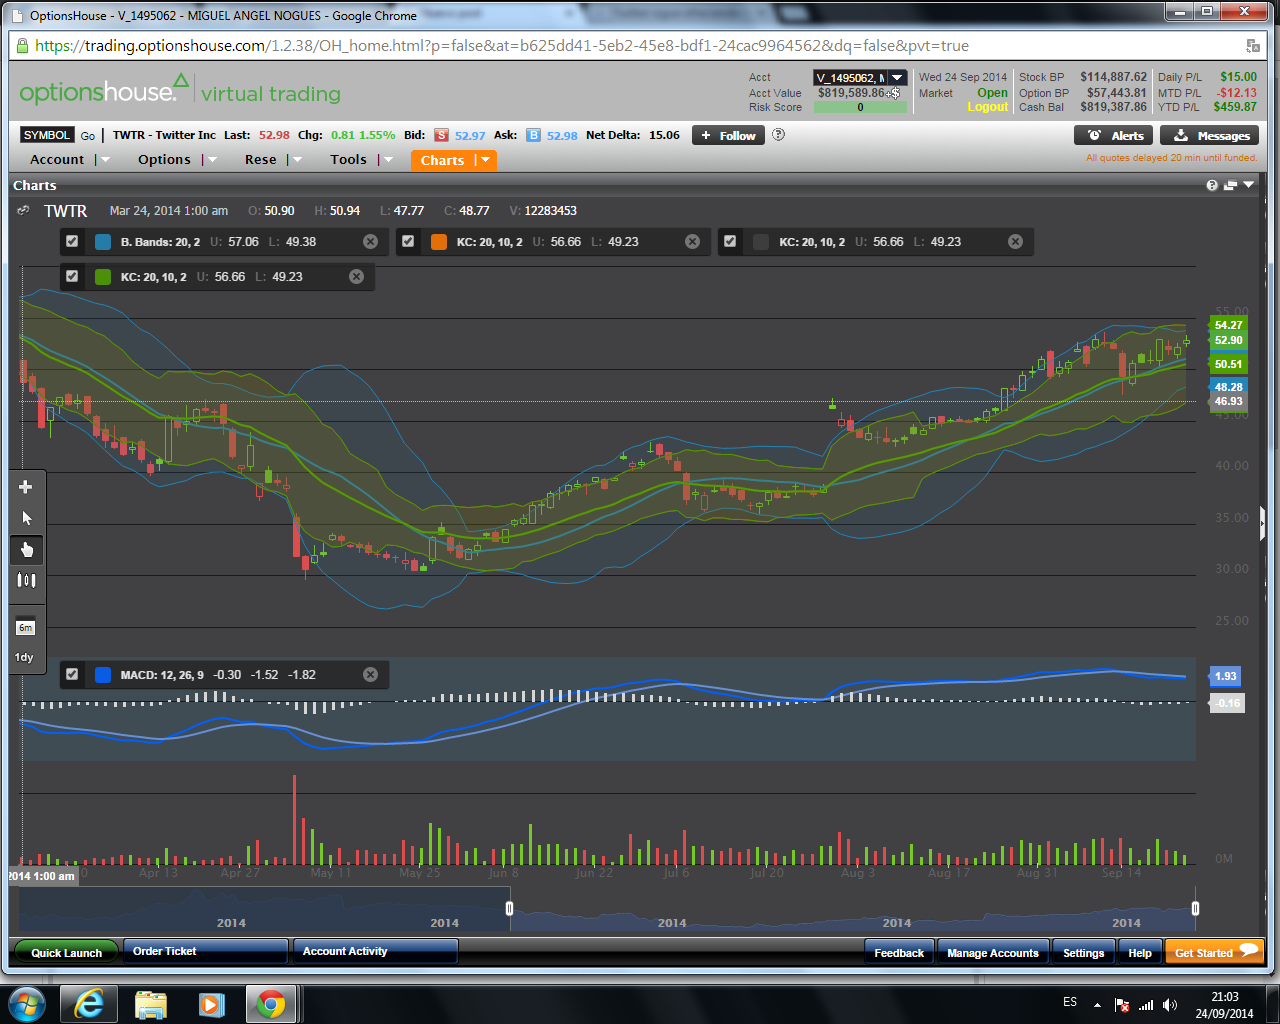
Task: Uncheck the orange KC indicator checkbox
Action: click(408, 242)
